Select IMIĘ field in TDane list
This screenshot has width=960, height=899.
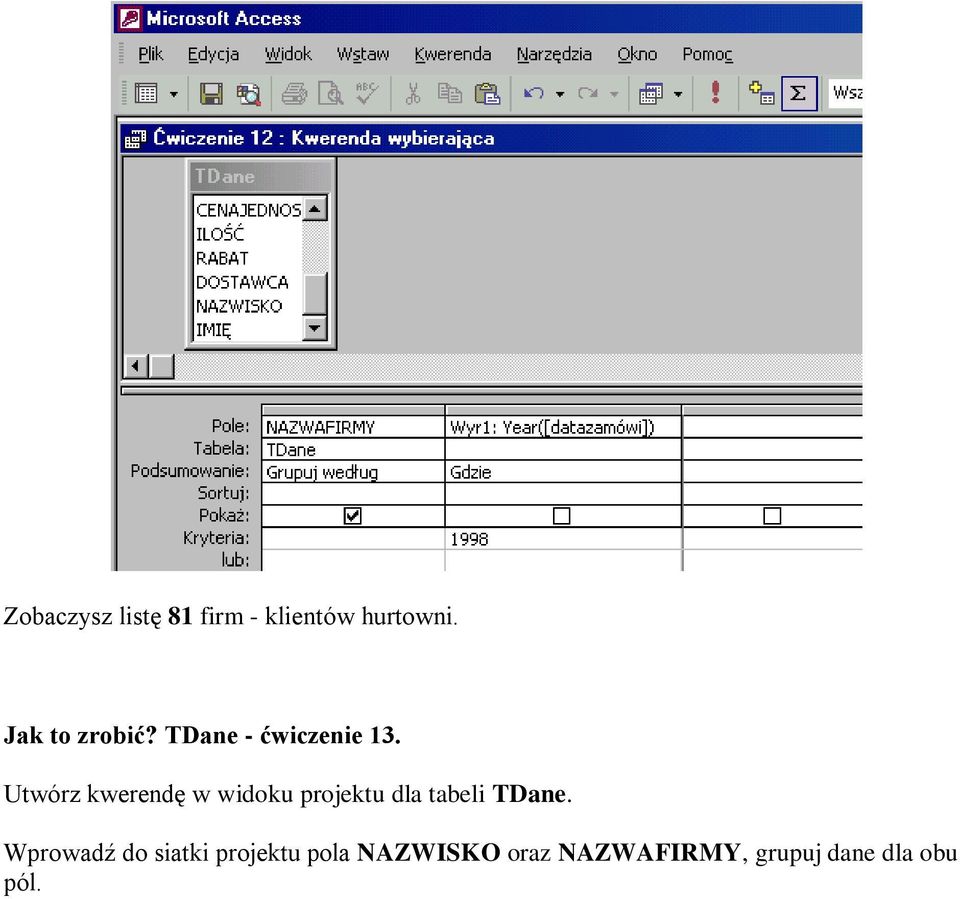pos(248,330)
